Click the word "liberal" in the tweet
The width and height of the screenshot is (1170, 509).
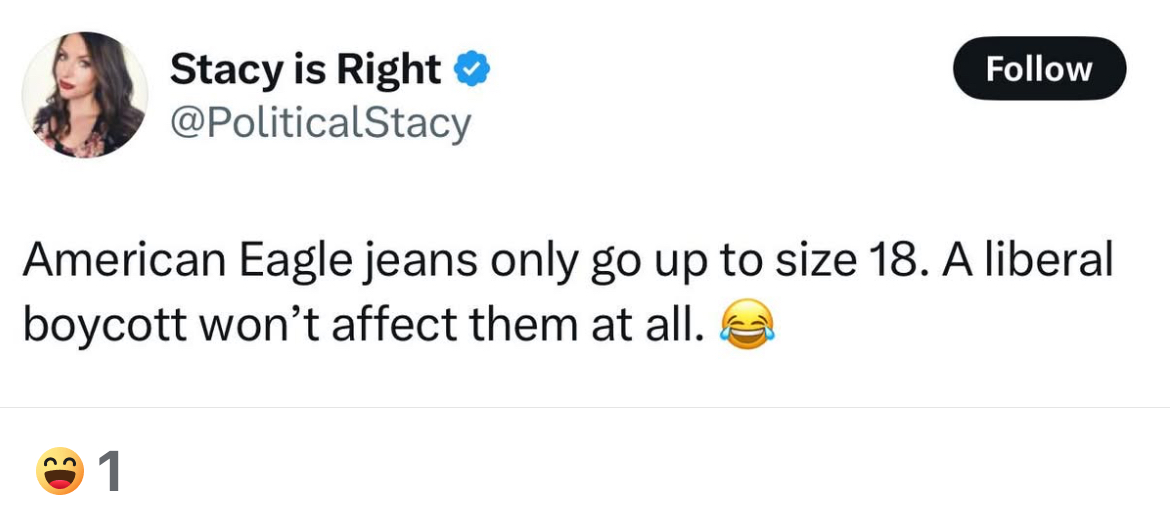[x=1049, y=262]
